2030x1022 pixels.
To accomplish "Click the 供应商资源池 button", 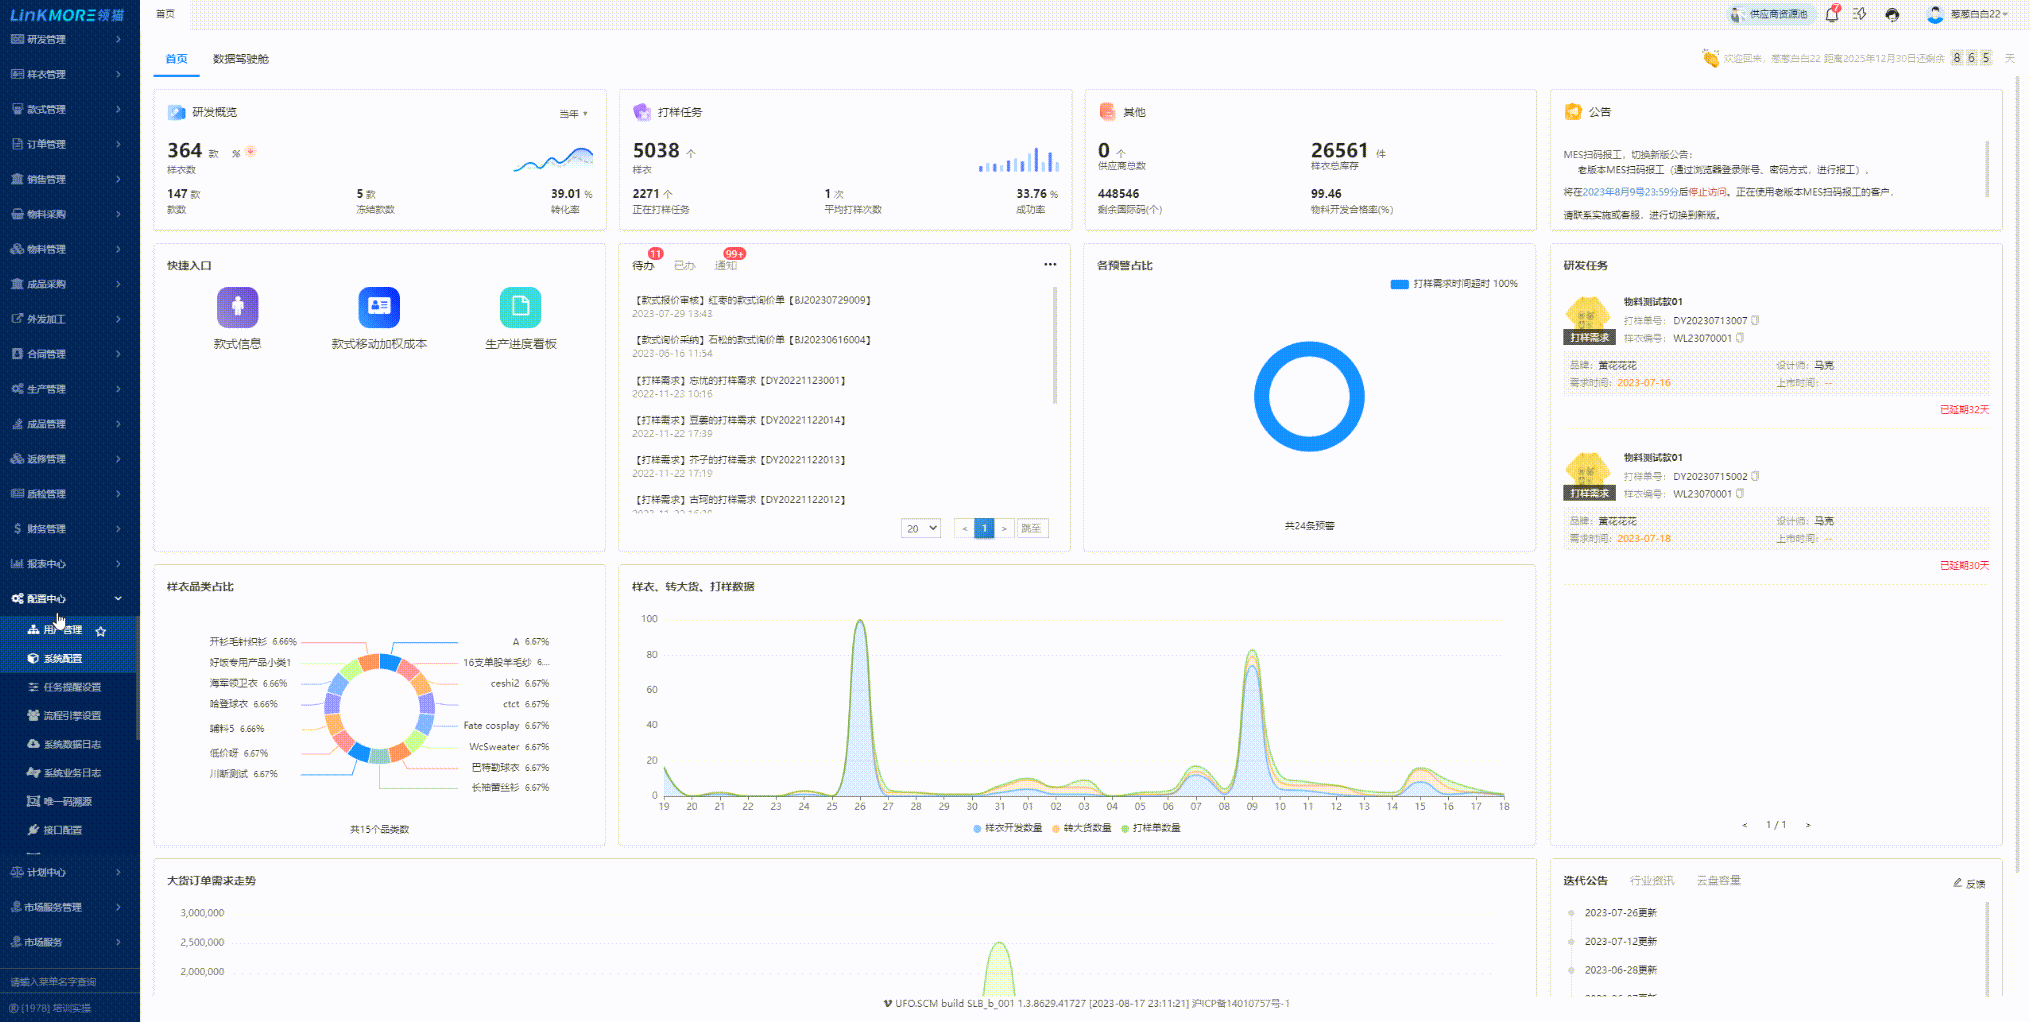I will 1771,14.
